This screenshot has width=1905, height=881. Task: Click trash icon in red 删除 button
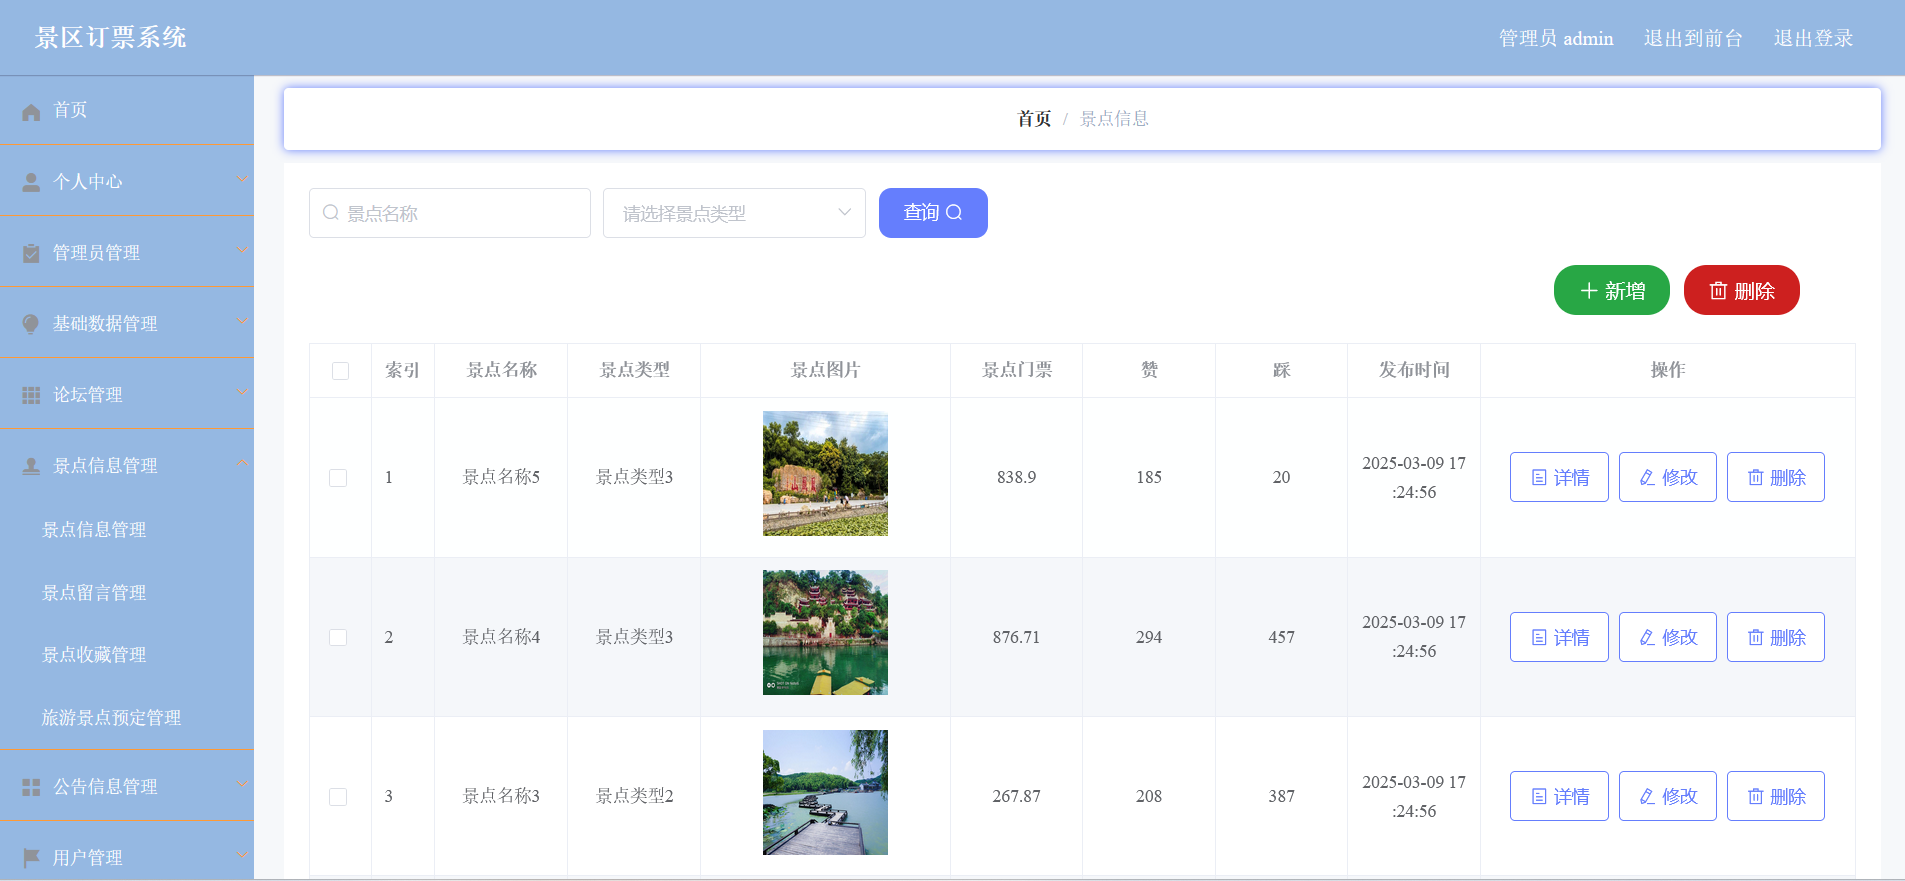pyautogui.click(x=1718, y=290)
